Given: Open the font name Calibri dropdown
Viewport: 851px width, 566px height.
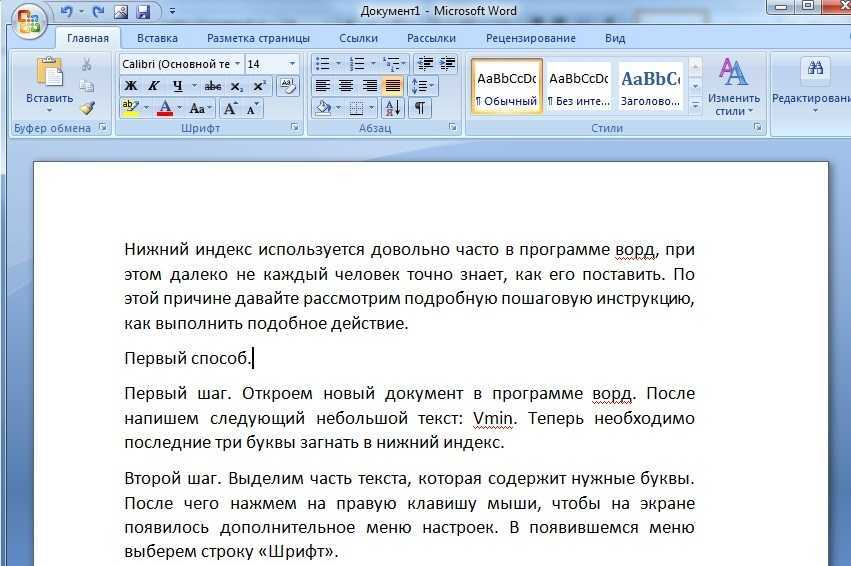Looking at the screenshot, I should click(x=237, y=64).
